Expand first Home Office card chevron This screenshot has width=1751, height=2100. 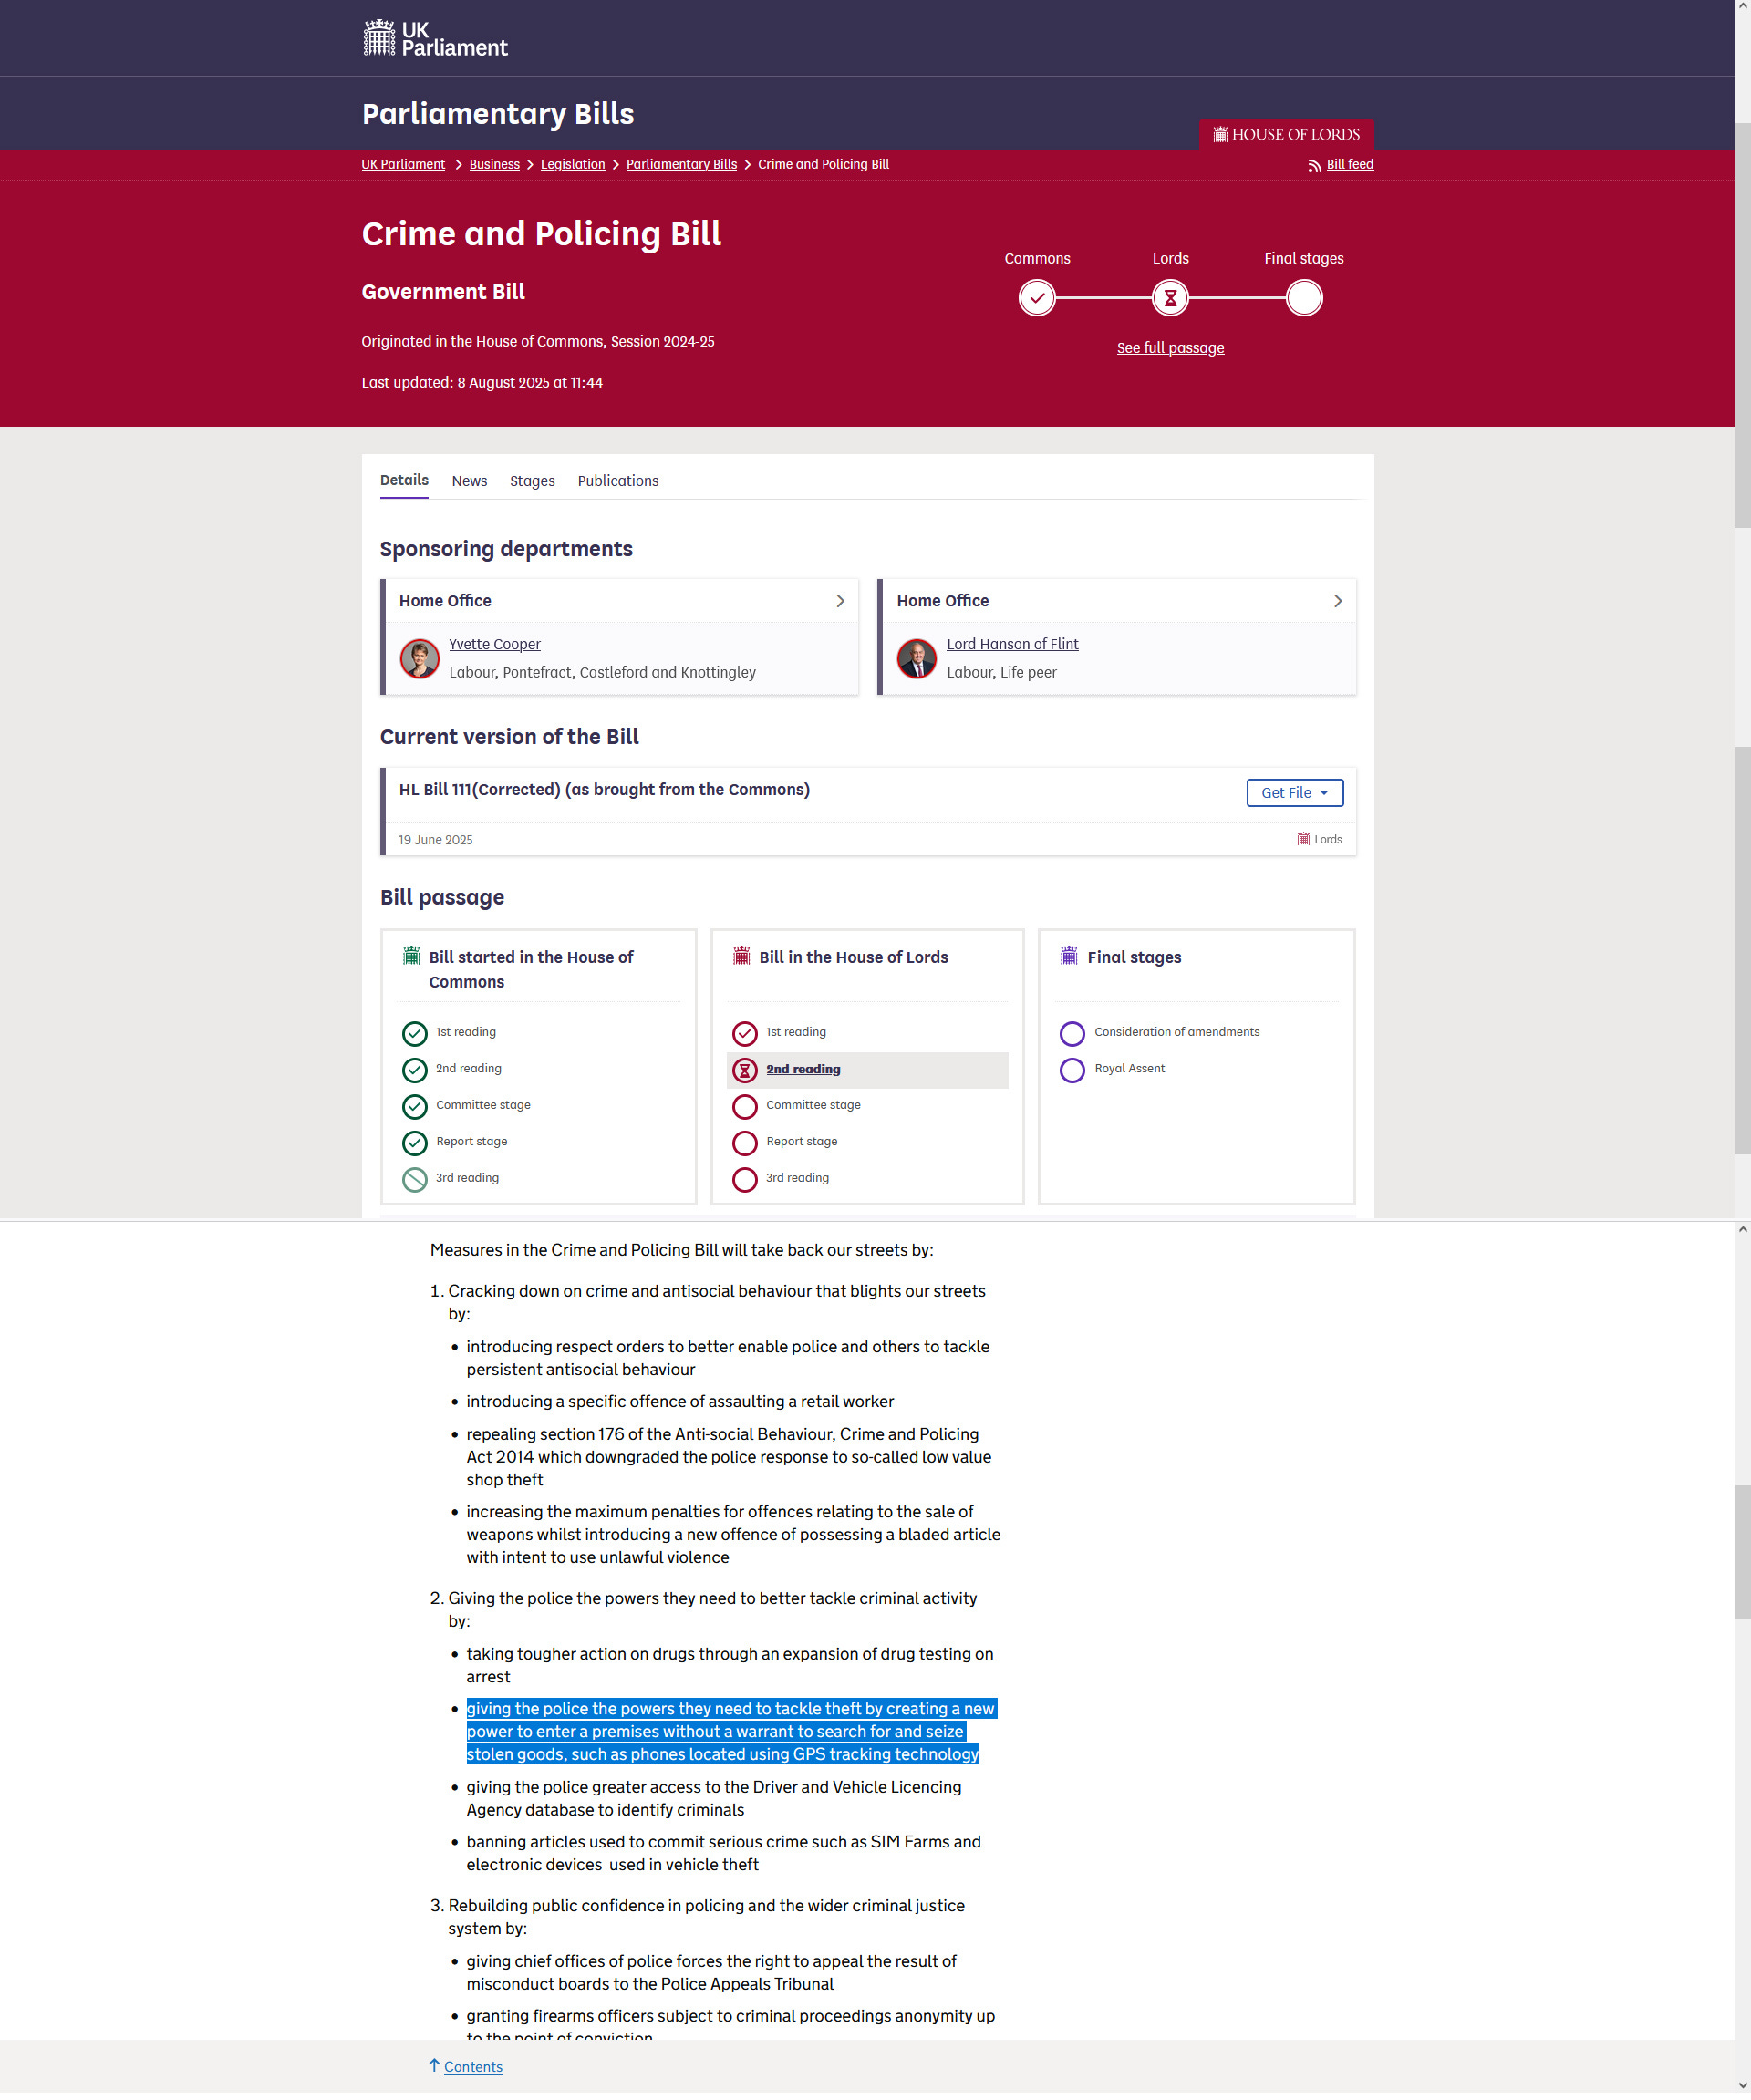click(x=840, y=601)
